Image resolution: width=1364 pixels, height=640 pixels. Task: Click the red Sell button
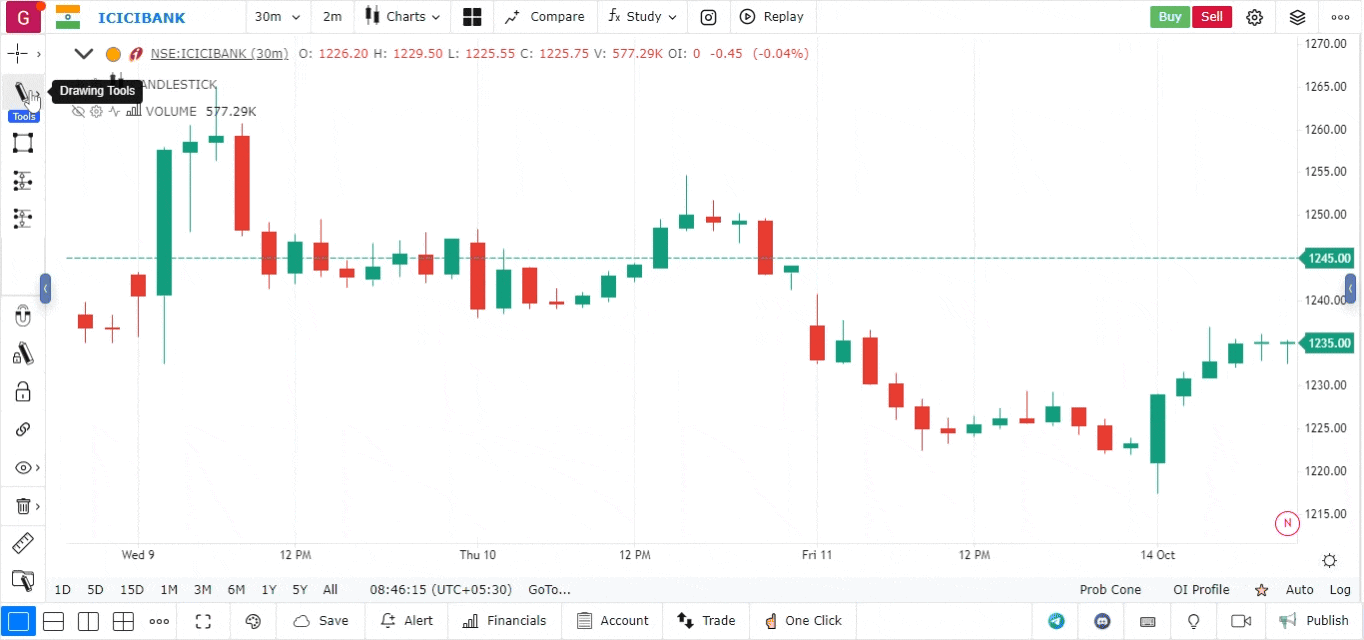[x=1211, y=17]
